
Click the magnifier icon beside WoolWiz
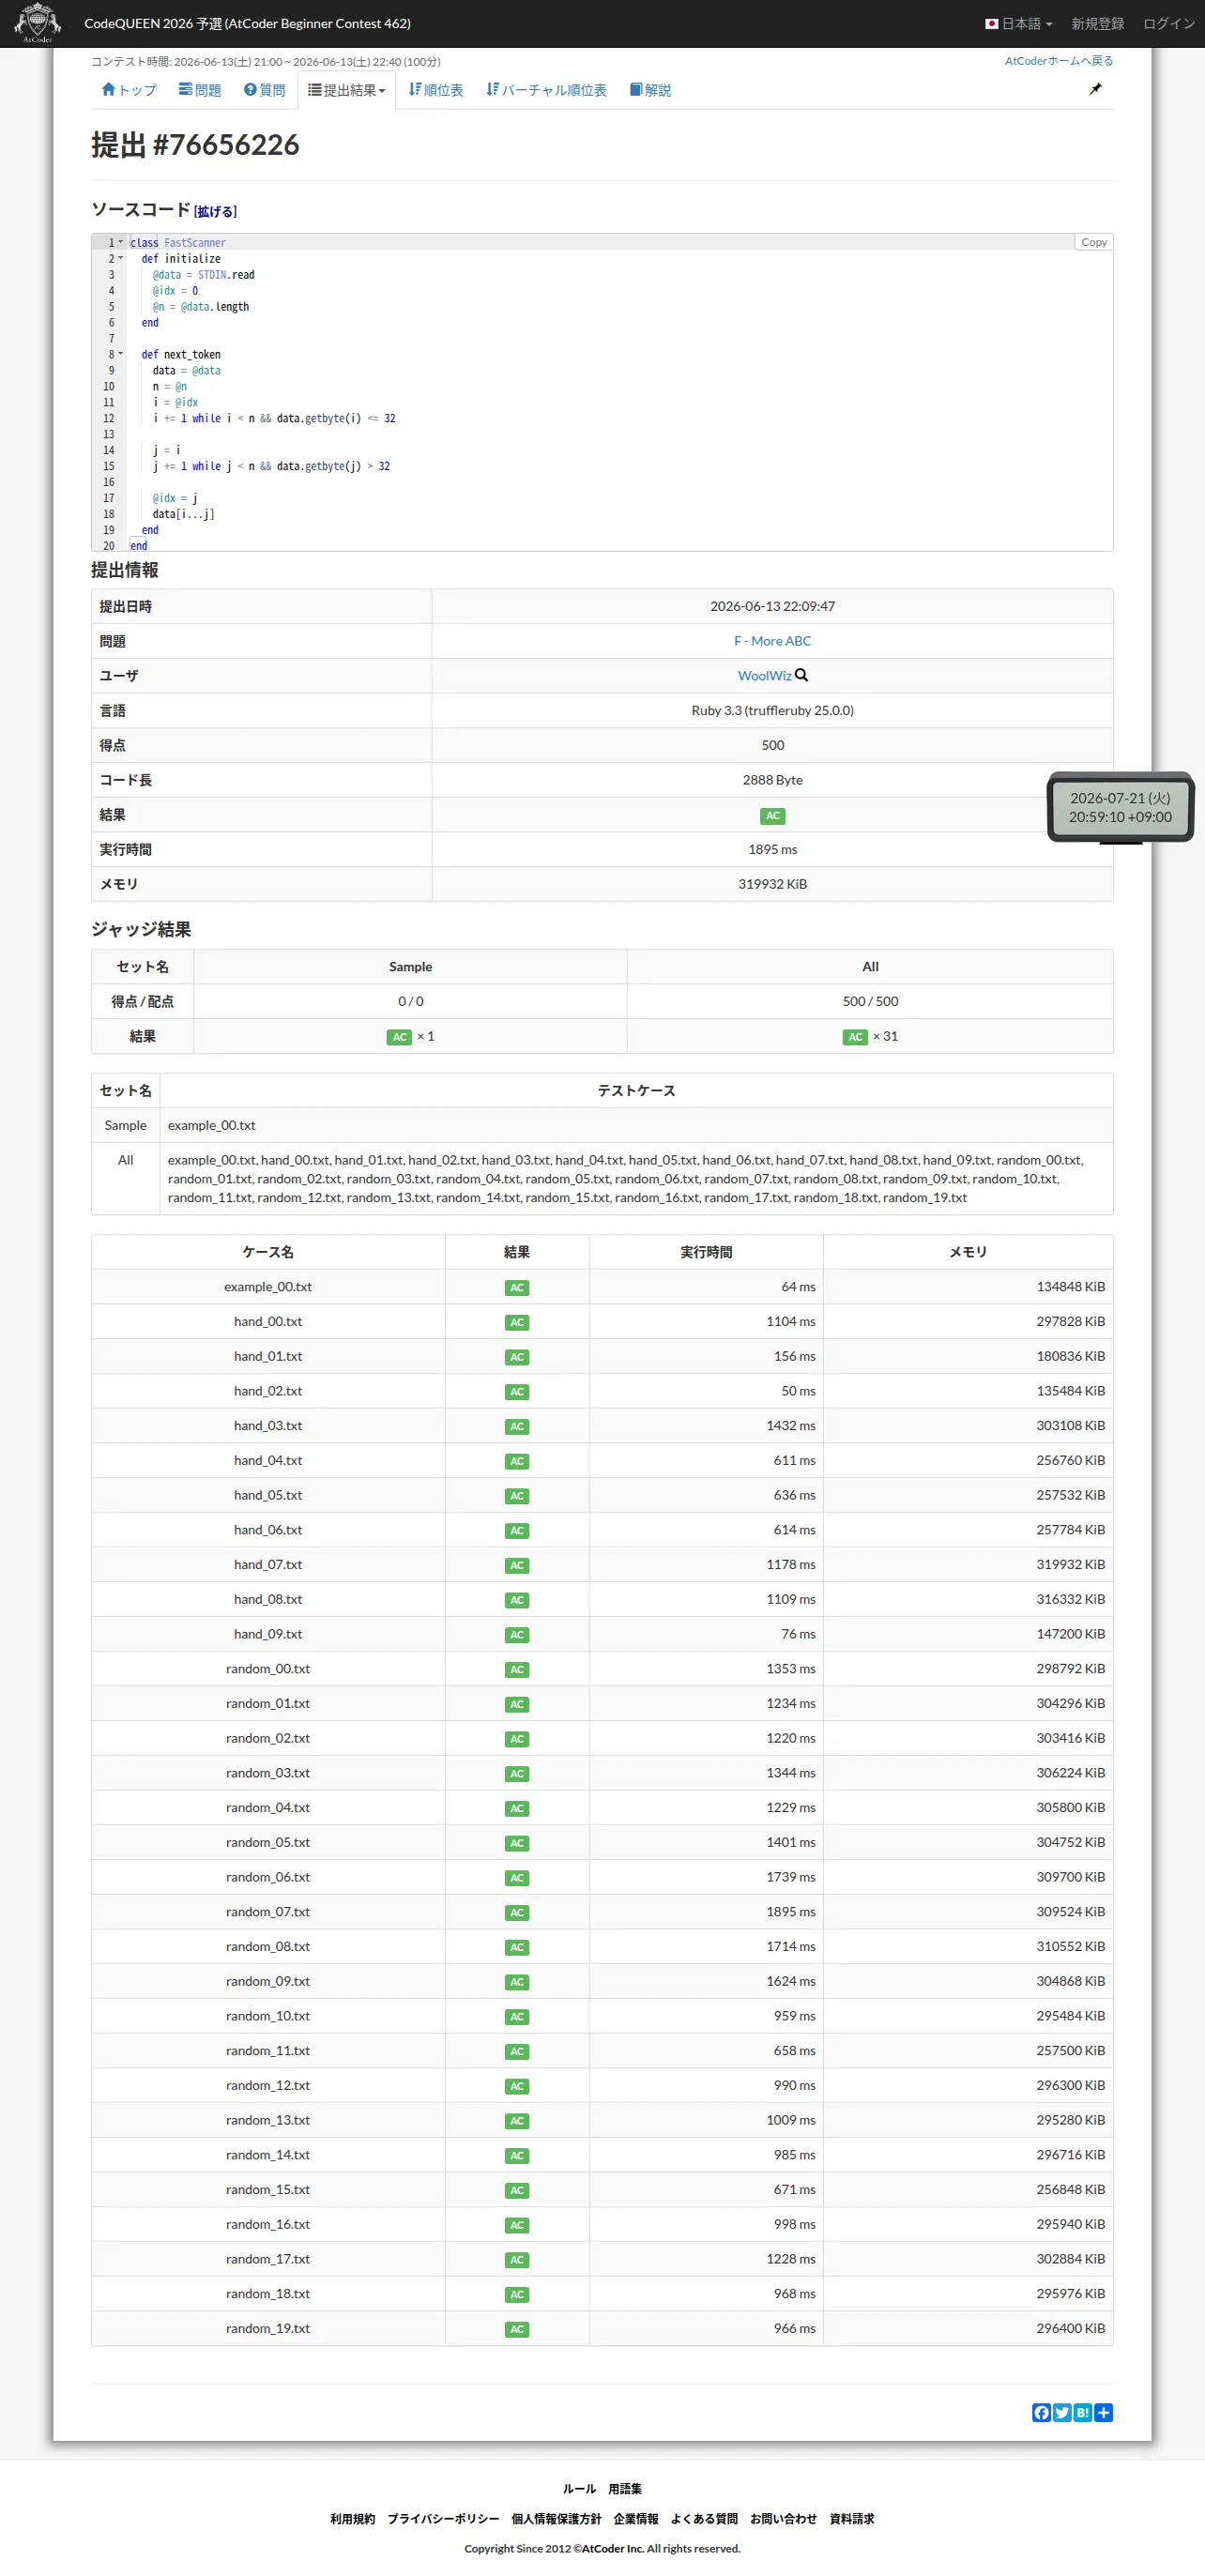[x=801, y=675]
